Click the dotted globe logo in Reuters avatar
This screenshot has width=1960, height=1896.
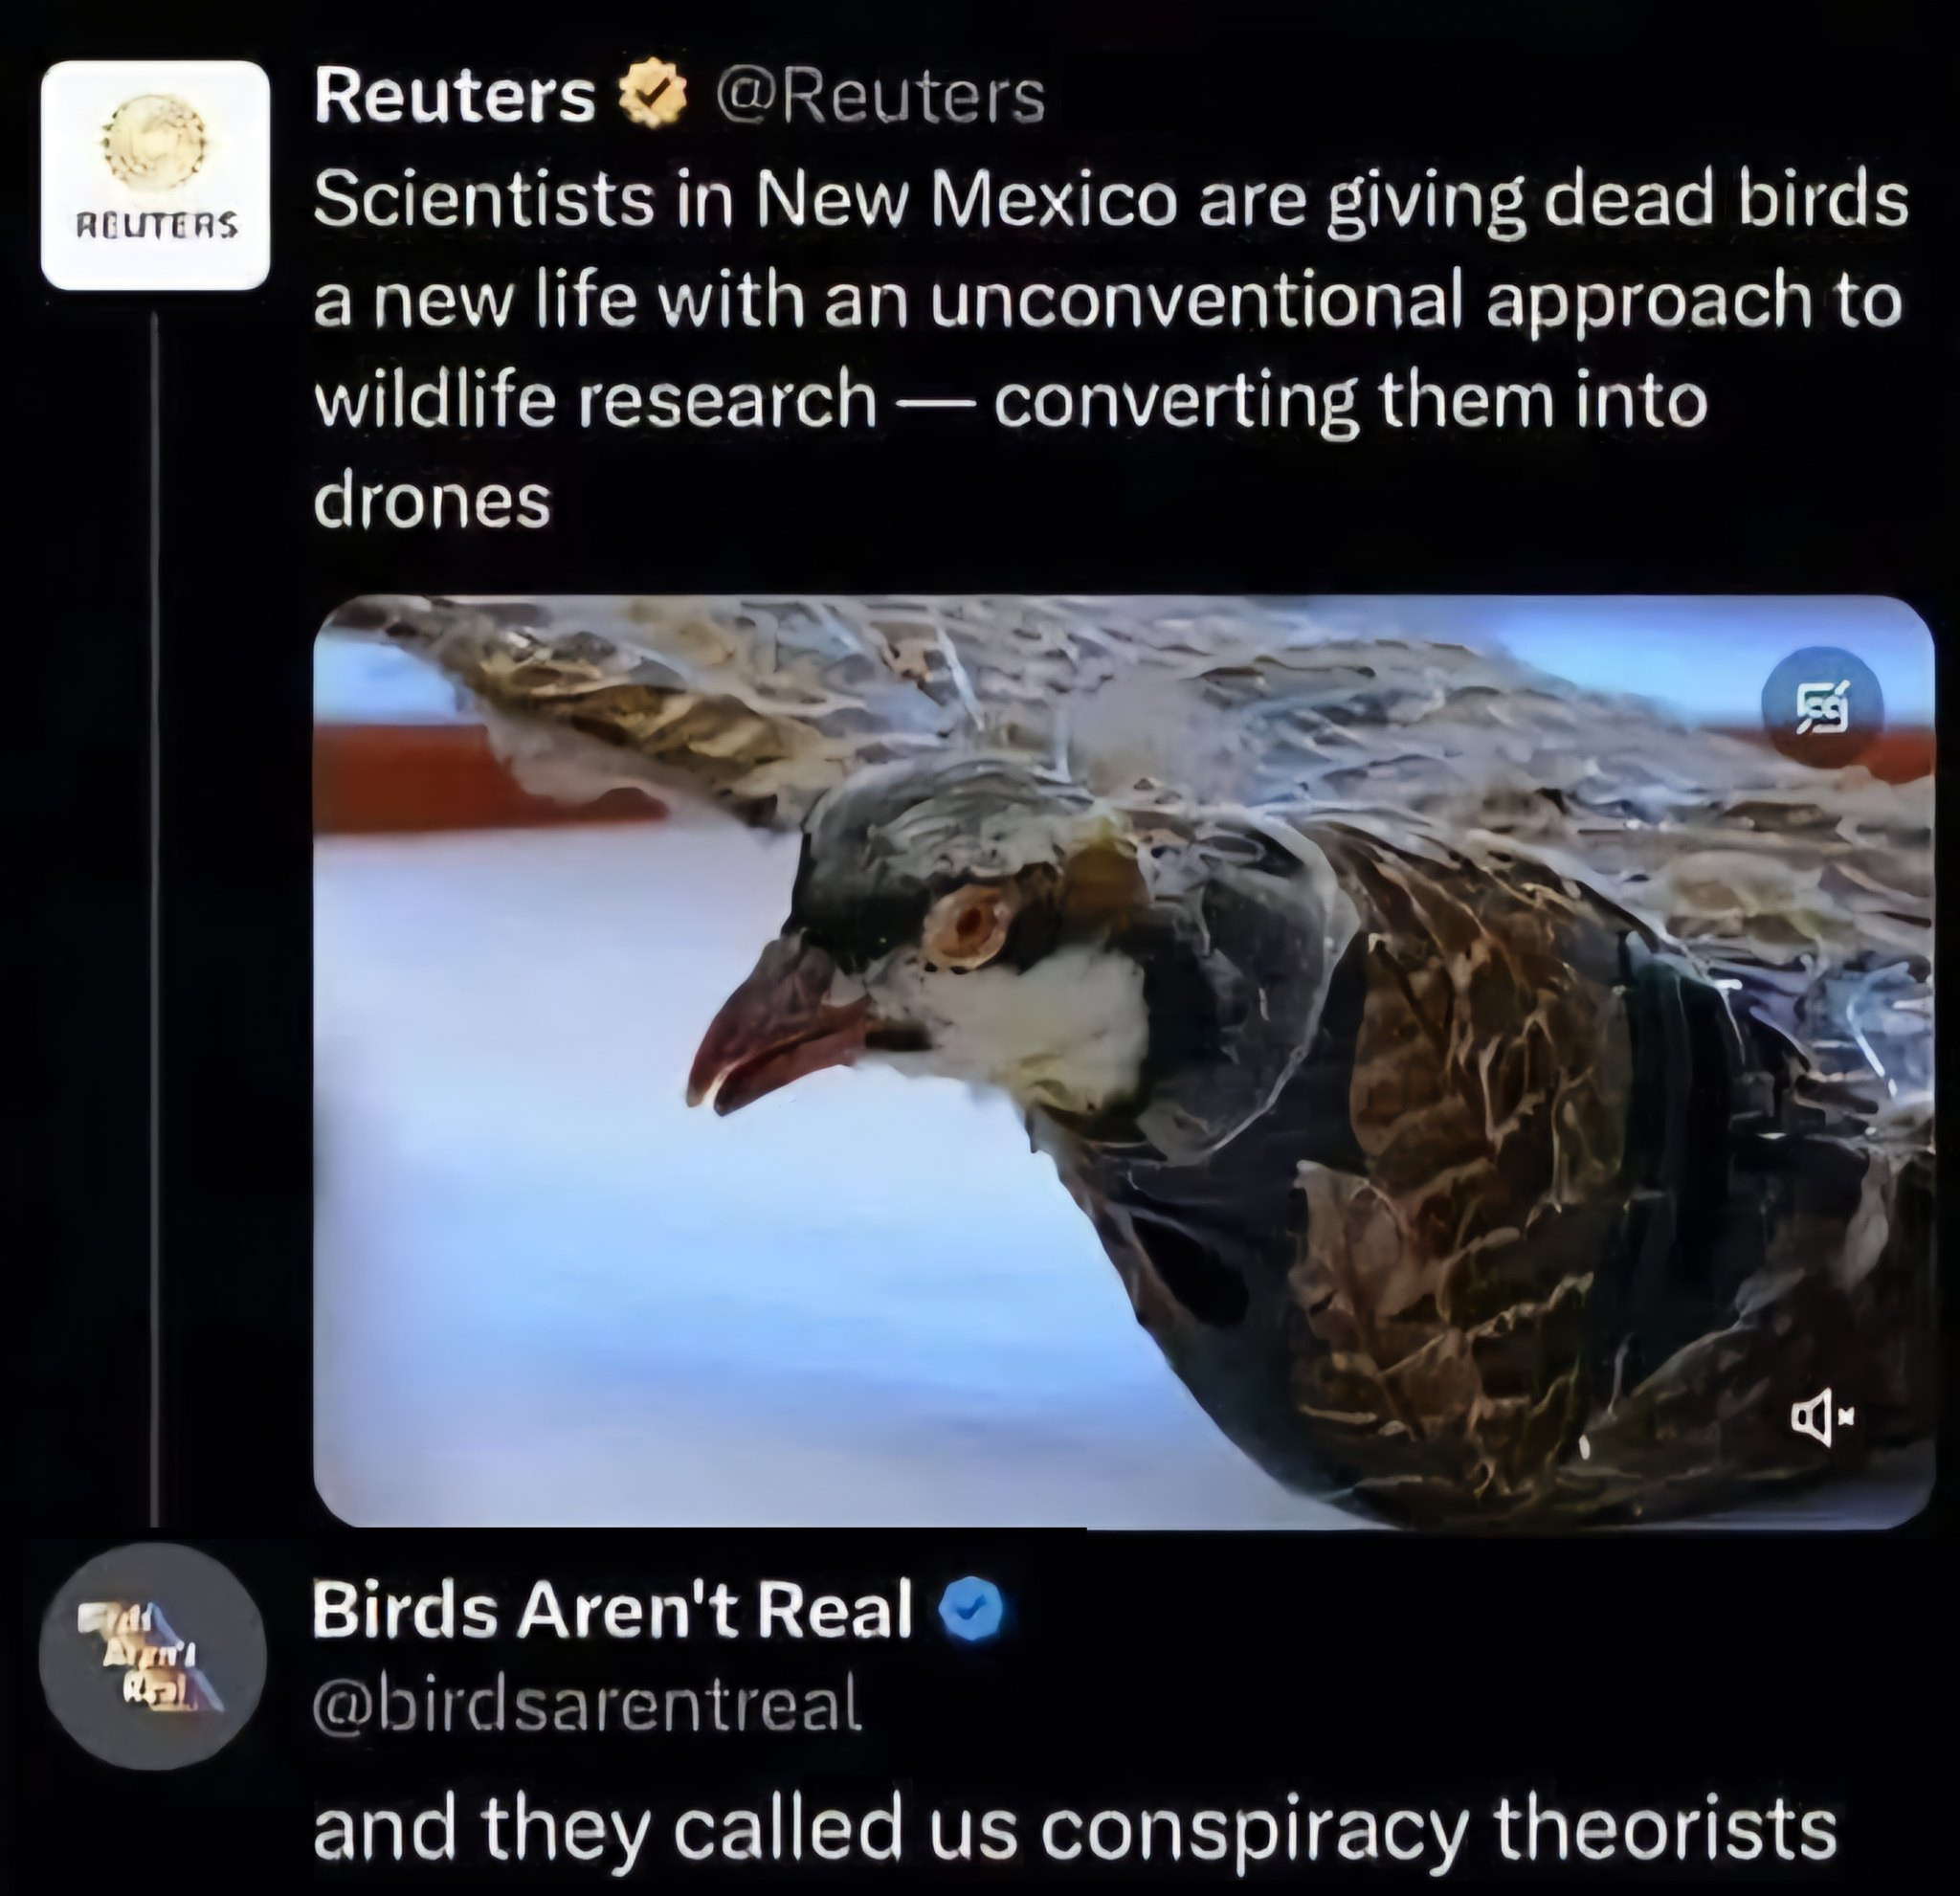(155, 142)
